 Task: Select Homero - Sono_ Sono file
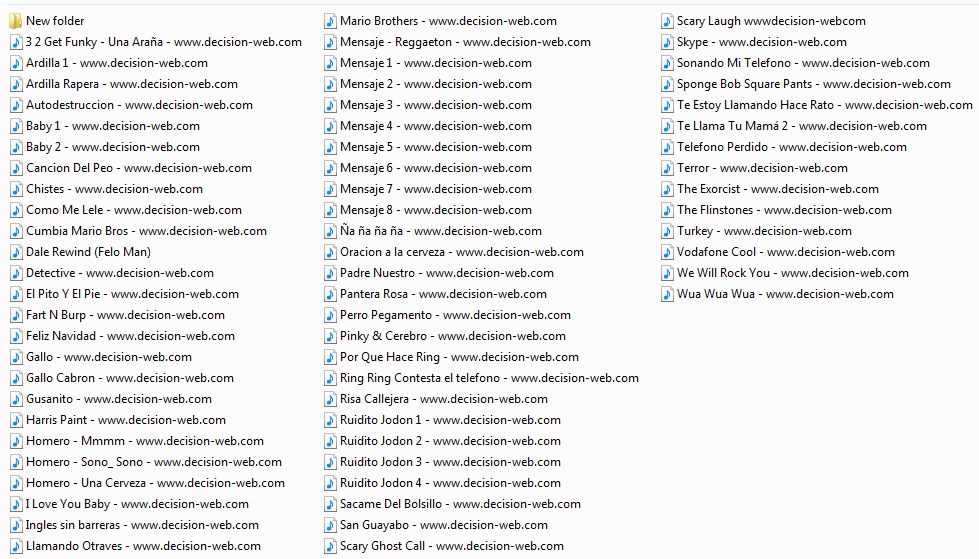[x=154, y=462]
